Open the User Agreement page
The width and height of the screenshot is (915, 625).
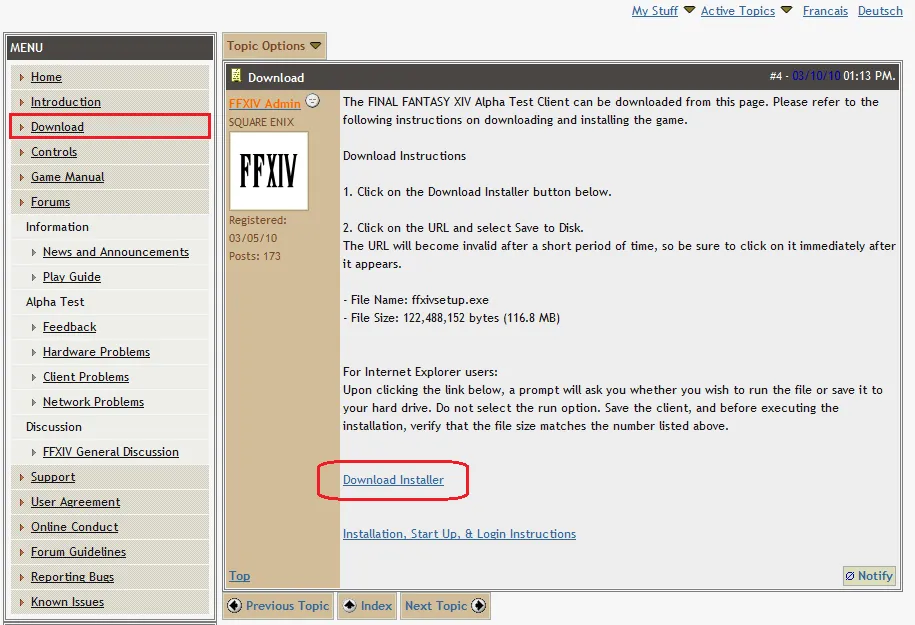coord(75,502)
